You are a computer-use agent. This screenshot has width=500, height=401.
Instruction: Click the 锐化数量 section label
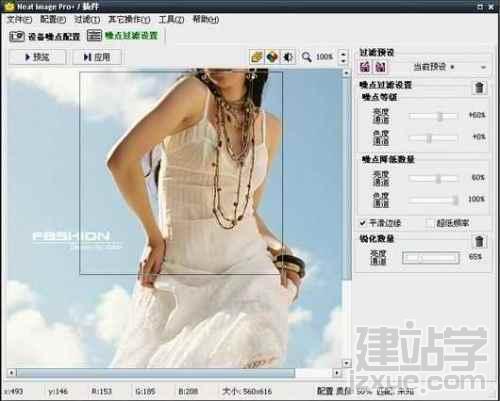point(377,238)
